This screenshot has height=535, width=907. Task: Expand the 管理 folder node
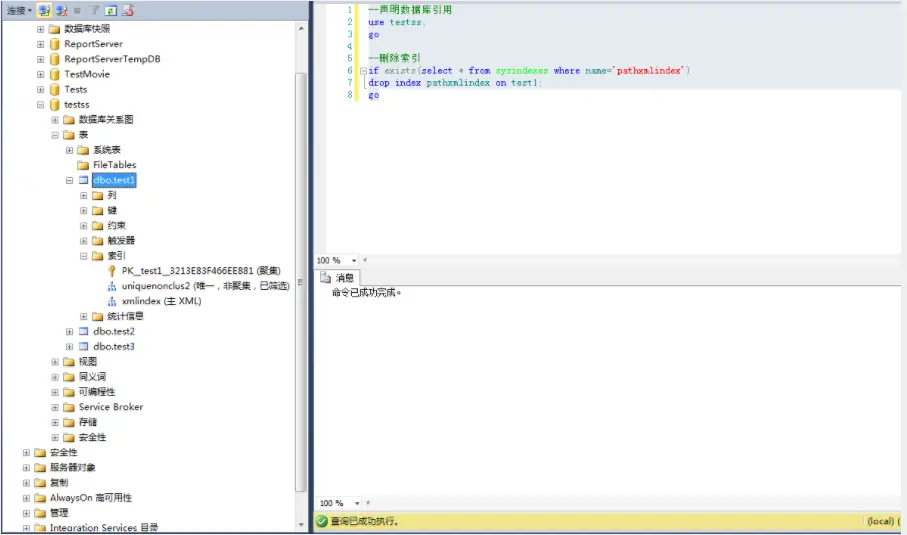point(26,513)
